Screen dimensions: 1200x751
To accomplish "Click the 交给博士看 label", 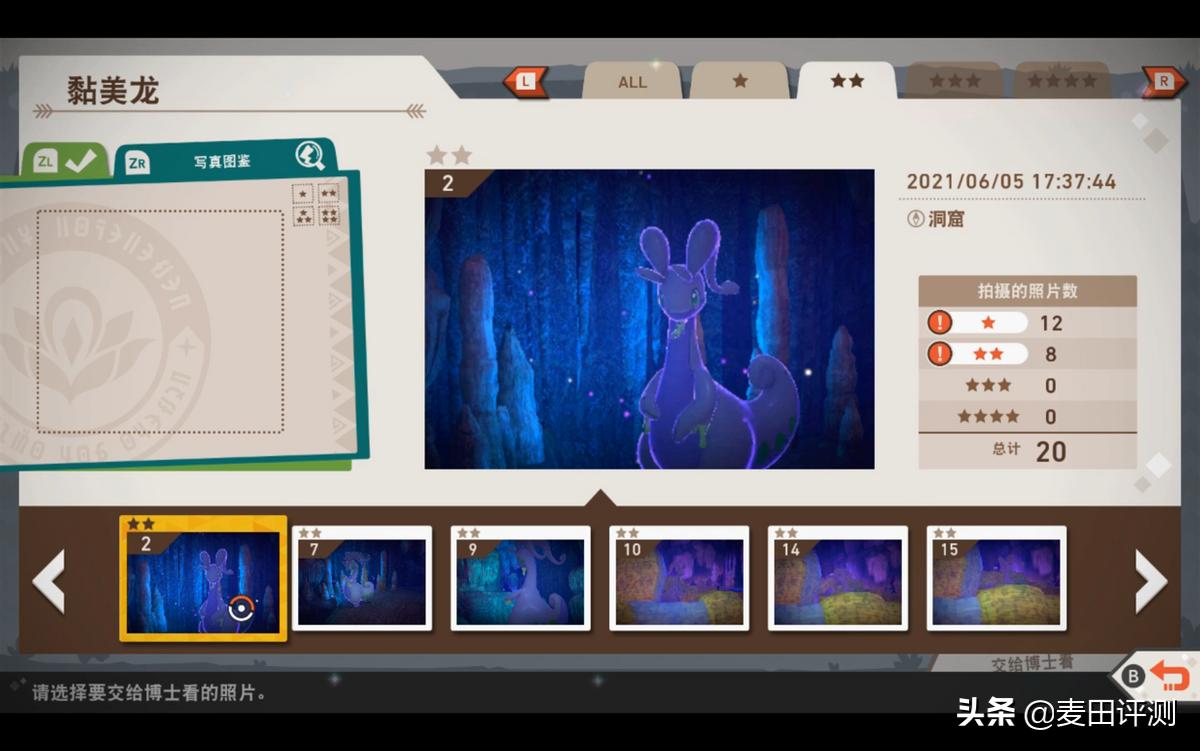I will pyautogui.click(x=1032, y=663).
